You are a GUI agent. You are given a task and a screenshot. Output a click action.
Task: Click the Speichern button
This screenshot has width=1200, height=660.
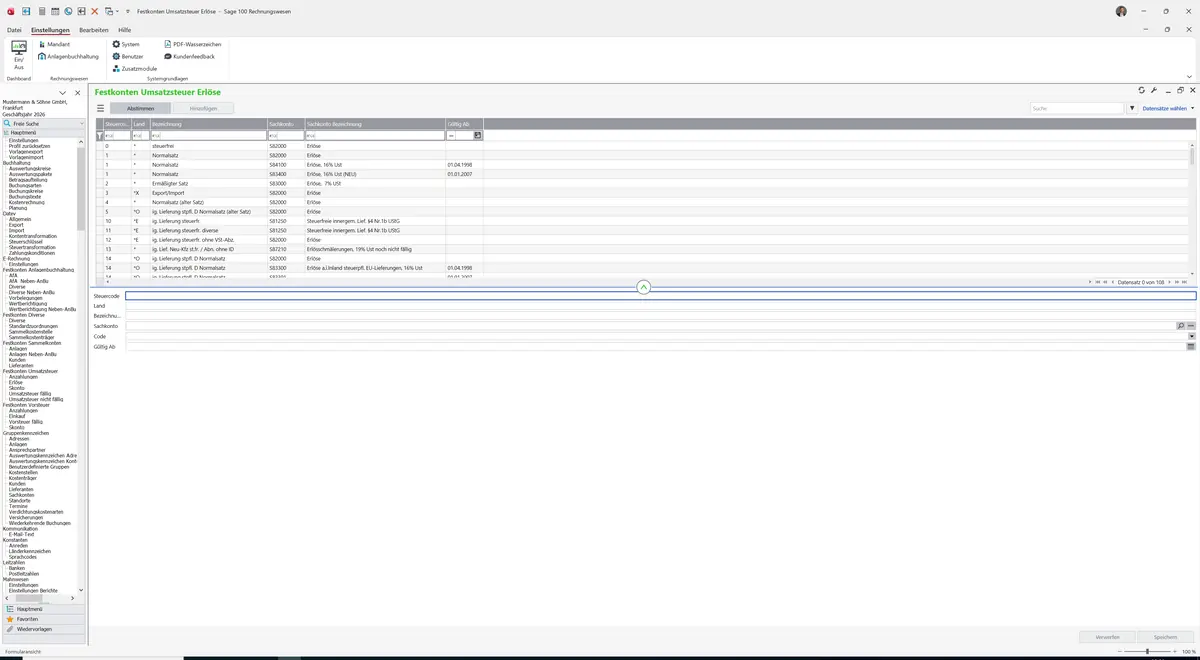tap(1166, 637)
